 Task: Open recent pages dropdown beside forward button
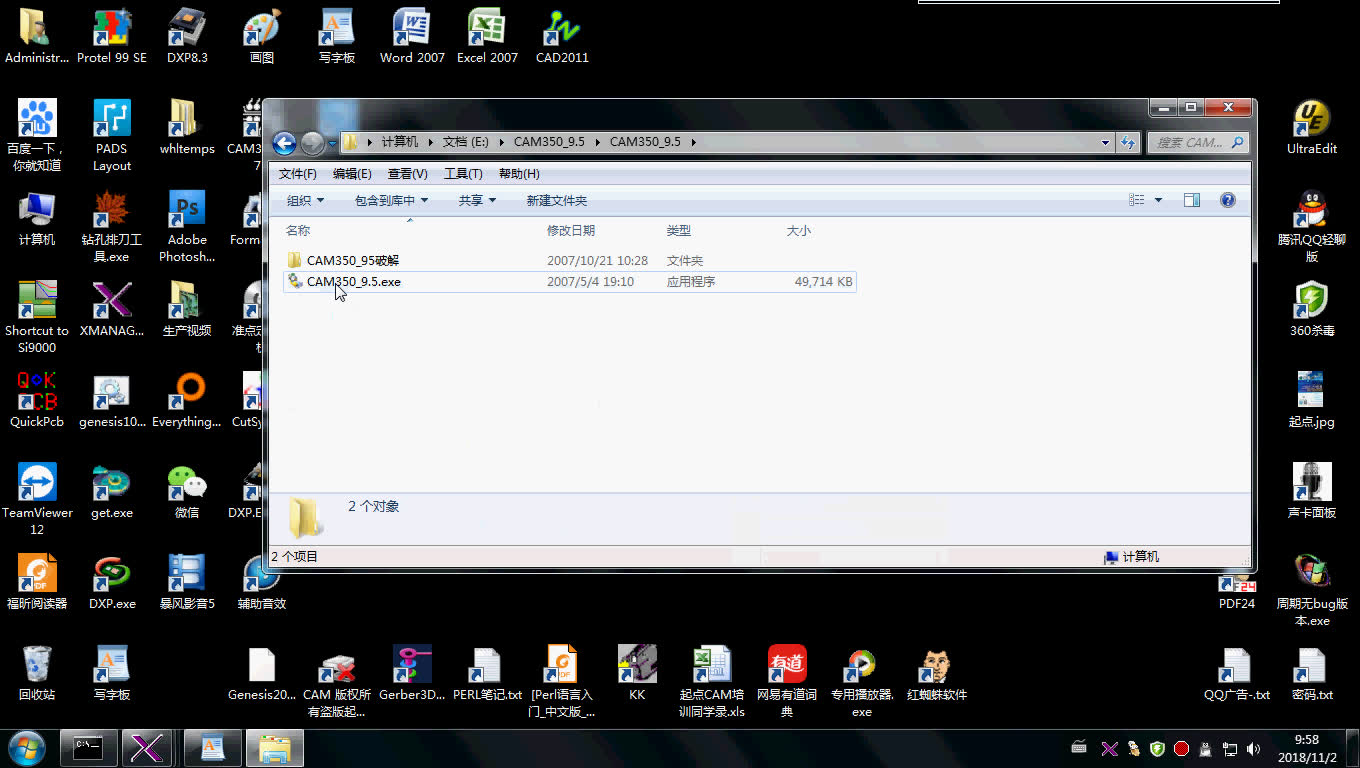332,142
